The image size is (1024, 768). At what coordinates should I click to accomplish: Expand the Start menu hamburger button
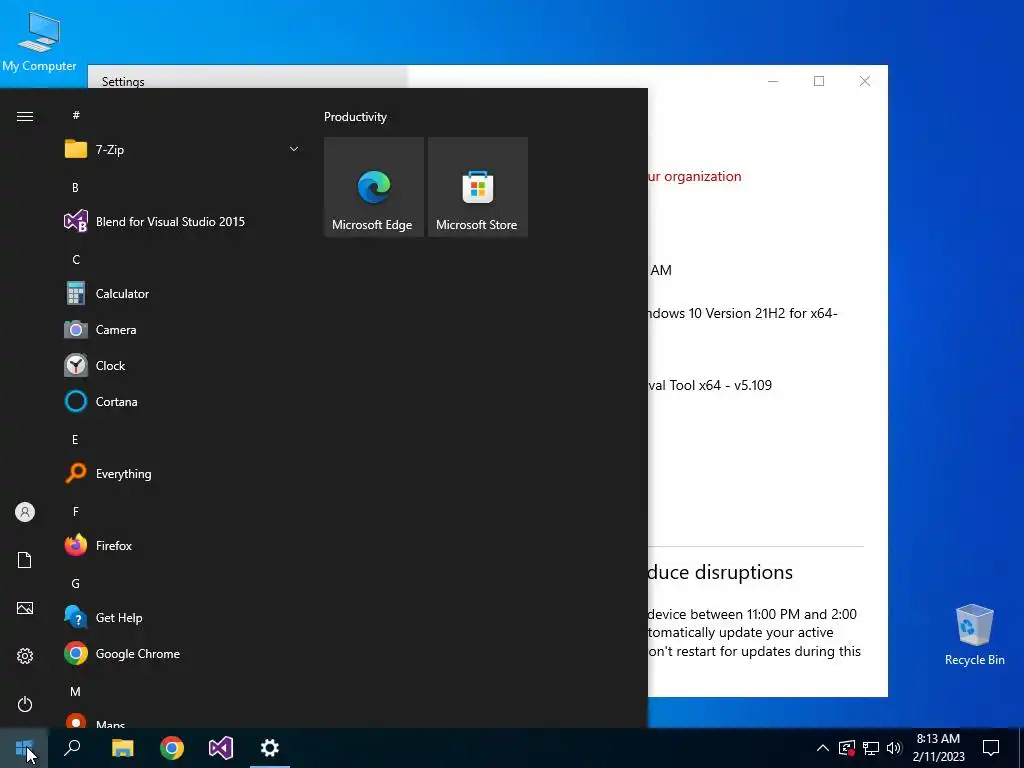25,116
